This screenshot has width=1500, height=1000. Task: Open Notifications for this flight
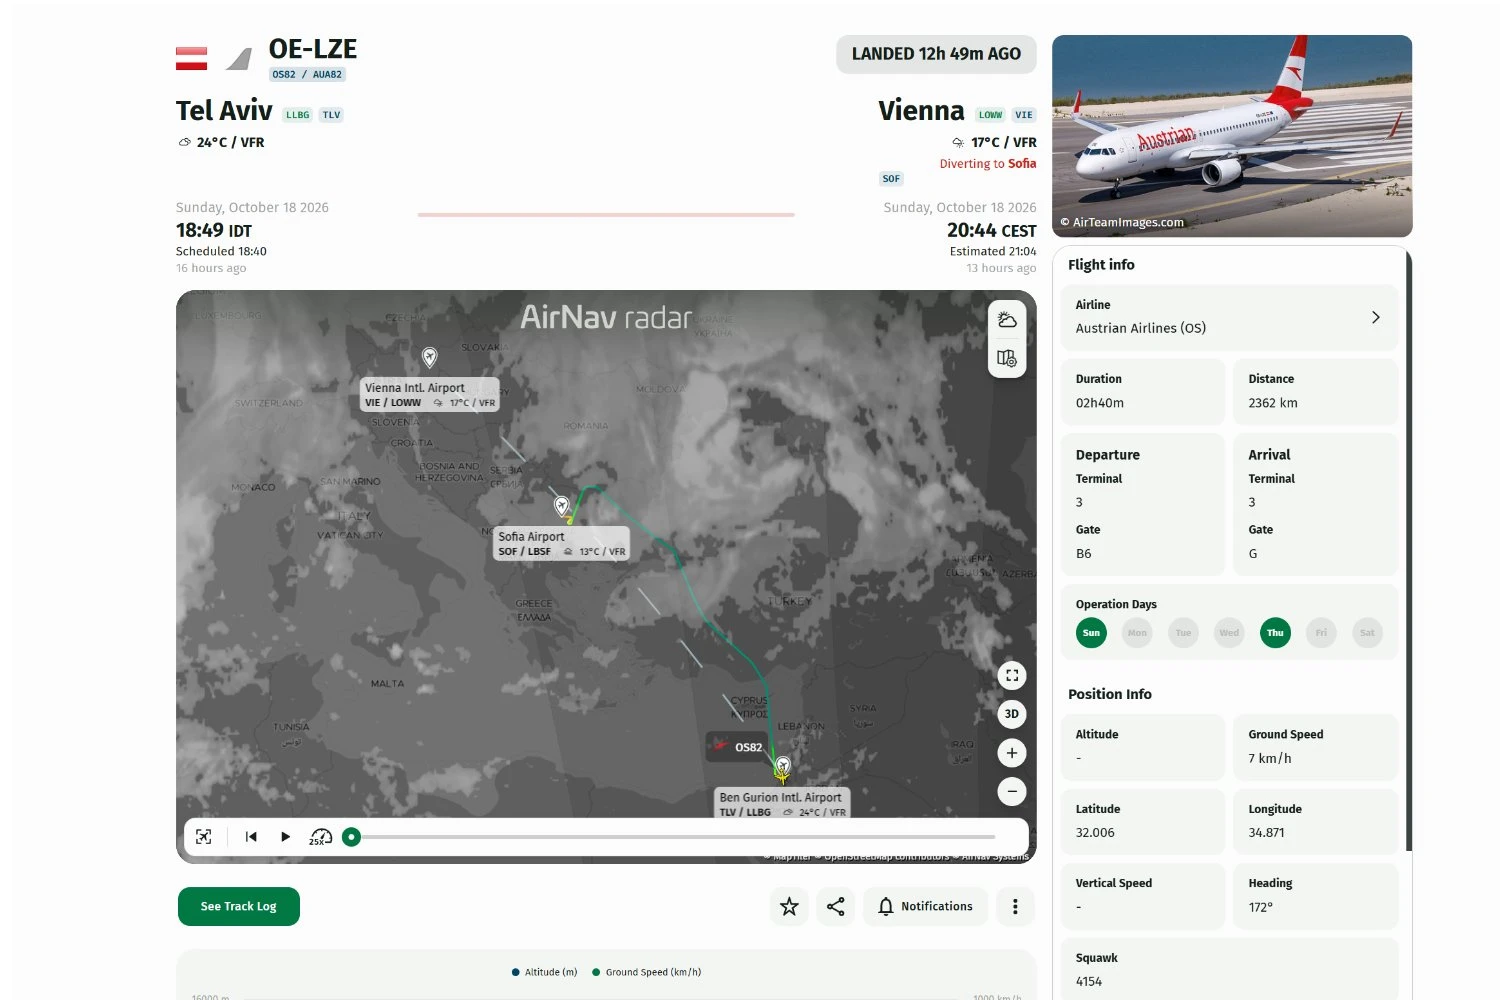click(925, 906)
